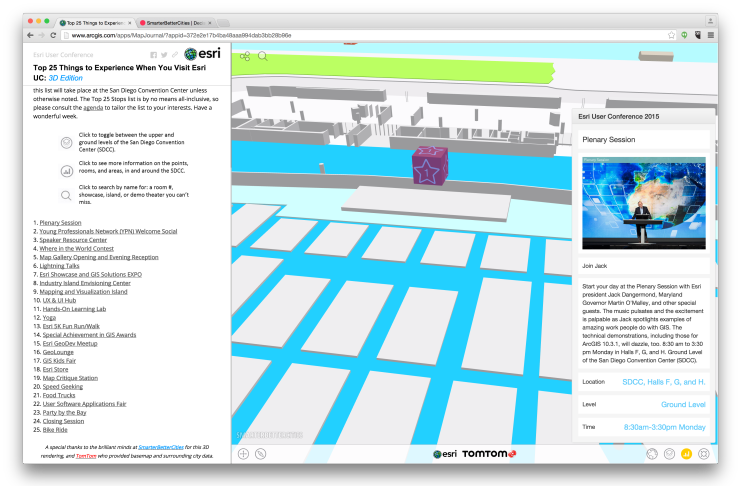Click the URL address bar
The height and width of the screenshot is (486, 741).
[363, 35]
